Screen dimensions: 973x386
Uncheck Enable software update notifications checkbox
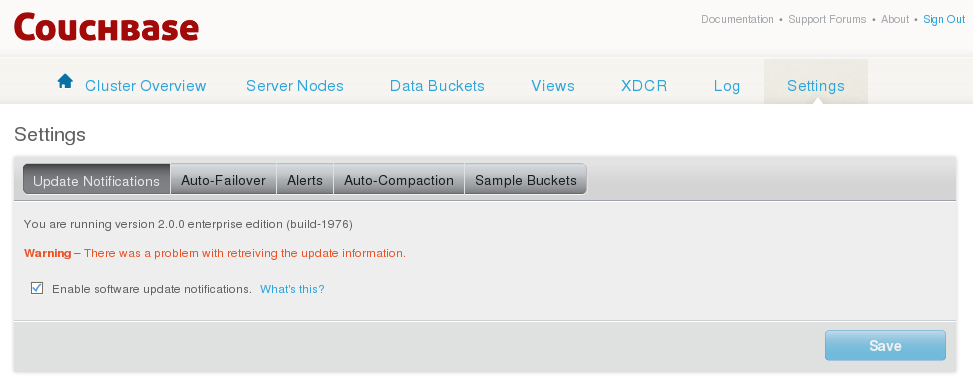37,288
